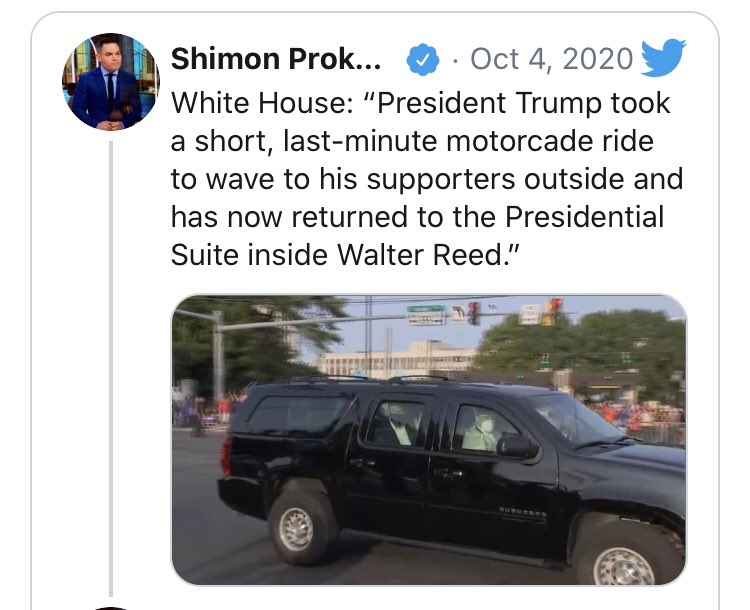Click the masked passenger in the SUV window
750x610 pixels.
[x=482, y=432]
